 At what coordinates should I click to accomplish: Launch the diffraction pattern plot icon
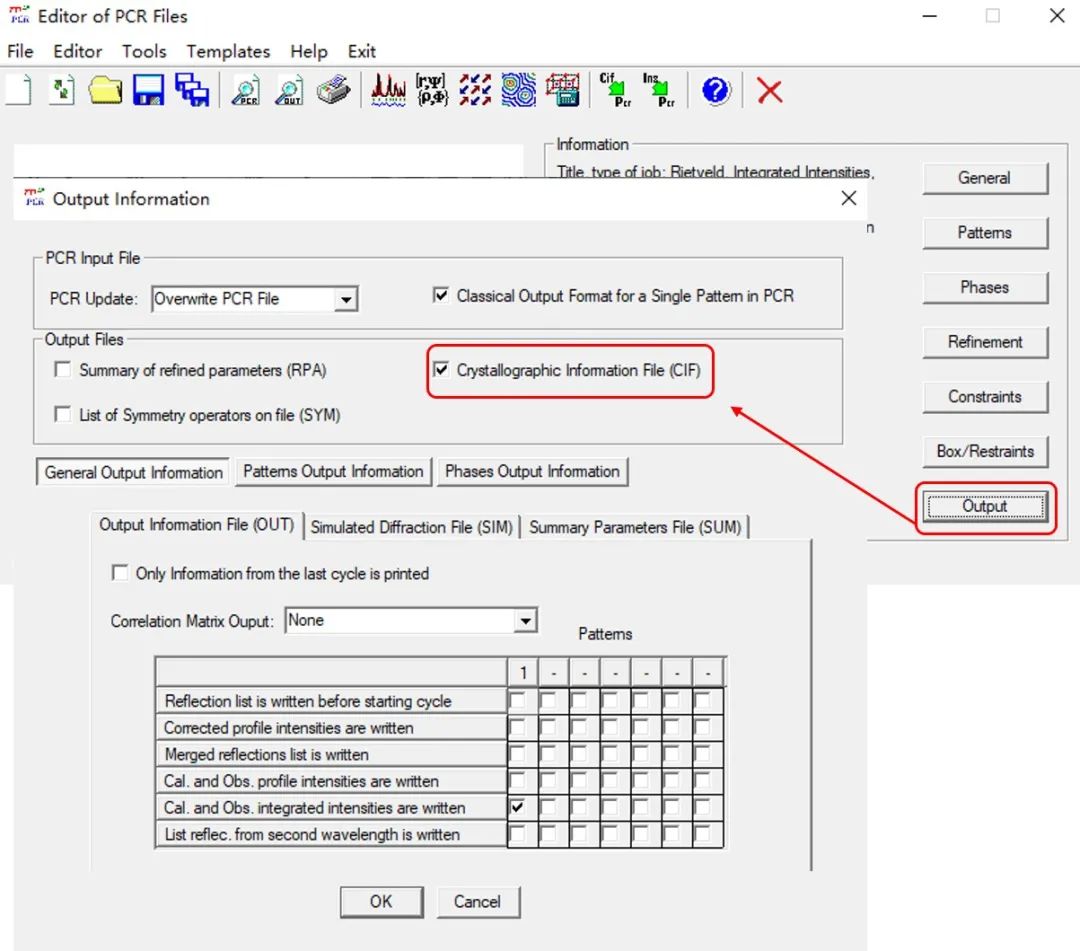click(x=388, y=91)
